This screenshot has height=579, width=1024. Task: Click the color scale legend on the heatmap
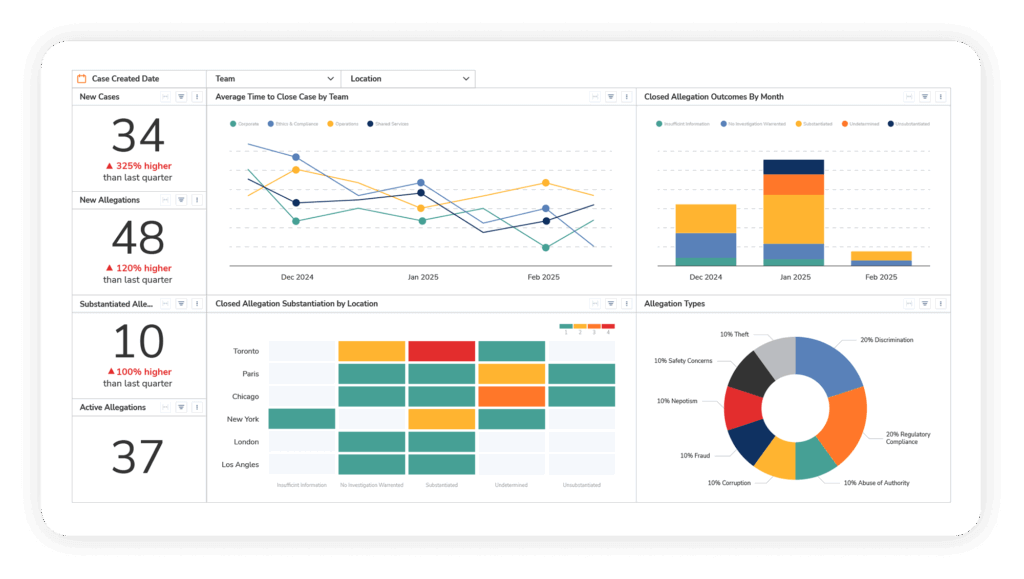(586, 325)
